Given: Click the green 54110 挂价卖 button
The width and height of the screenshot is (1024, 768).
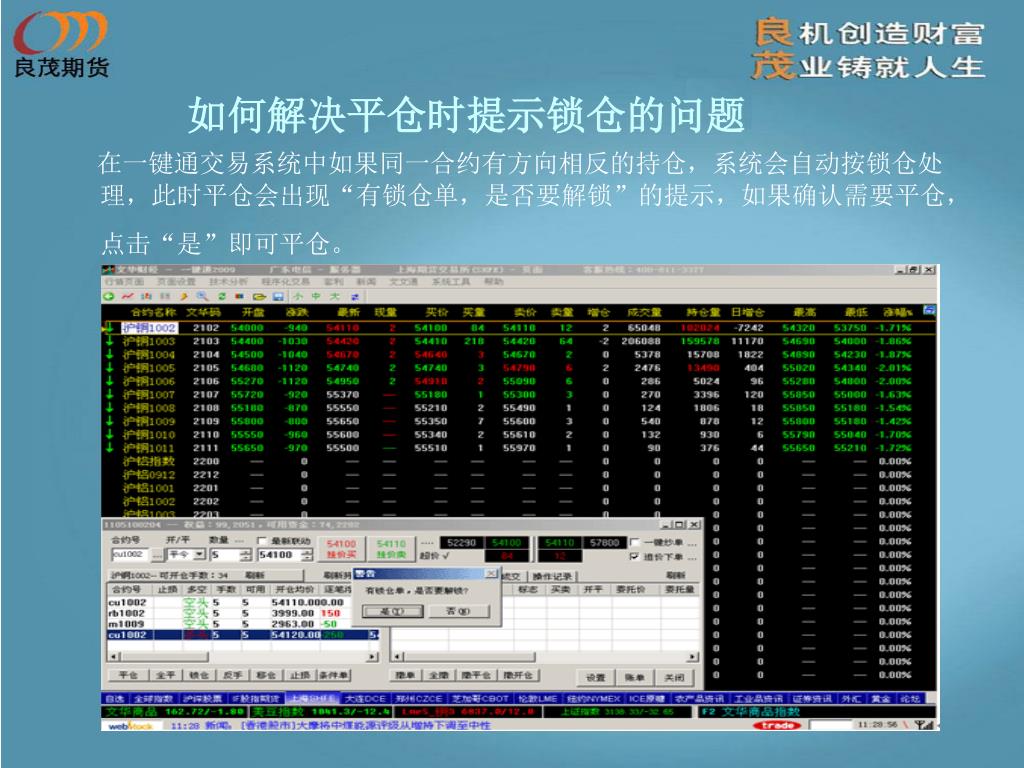Looking at the screenshot, I should click(391, 549).
